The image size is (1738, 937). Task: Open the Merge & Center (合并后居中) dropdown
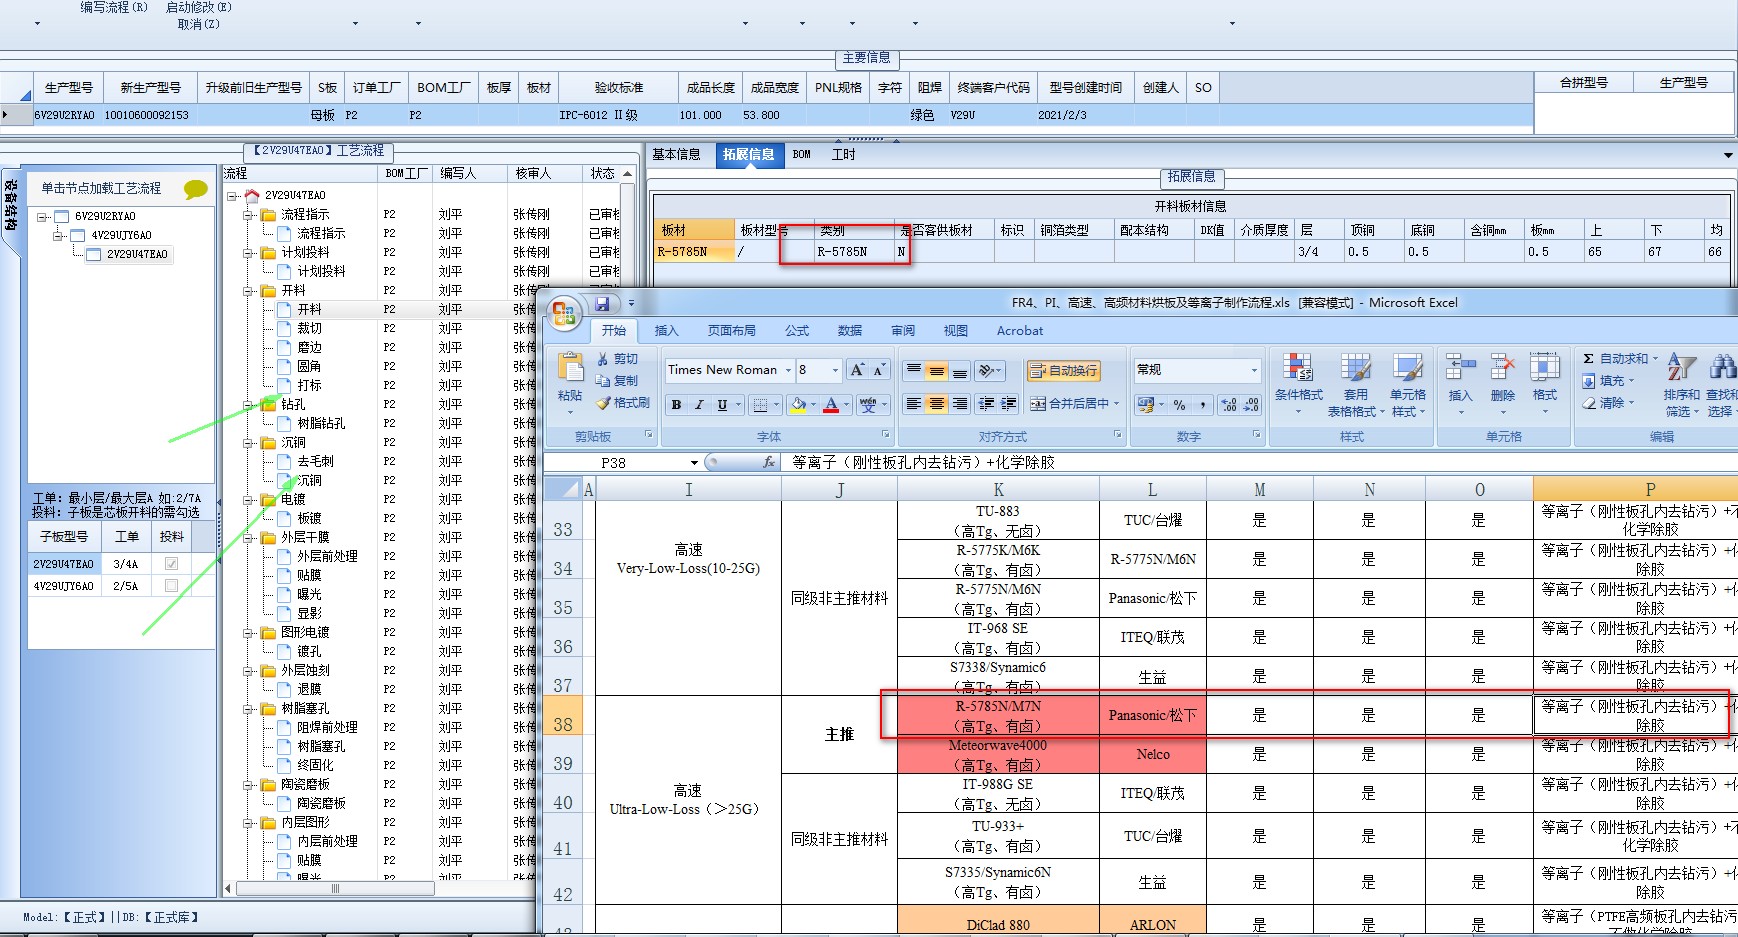(x=1116, y=404)
